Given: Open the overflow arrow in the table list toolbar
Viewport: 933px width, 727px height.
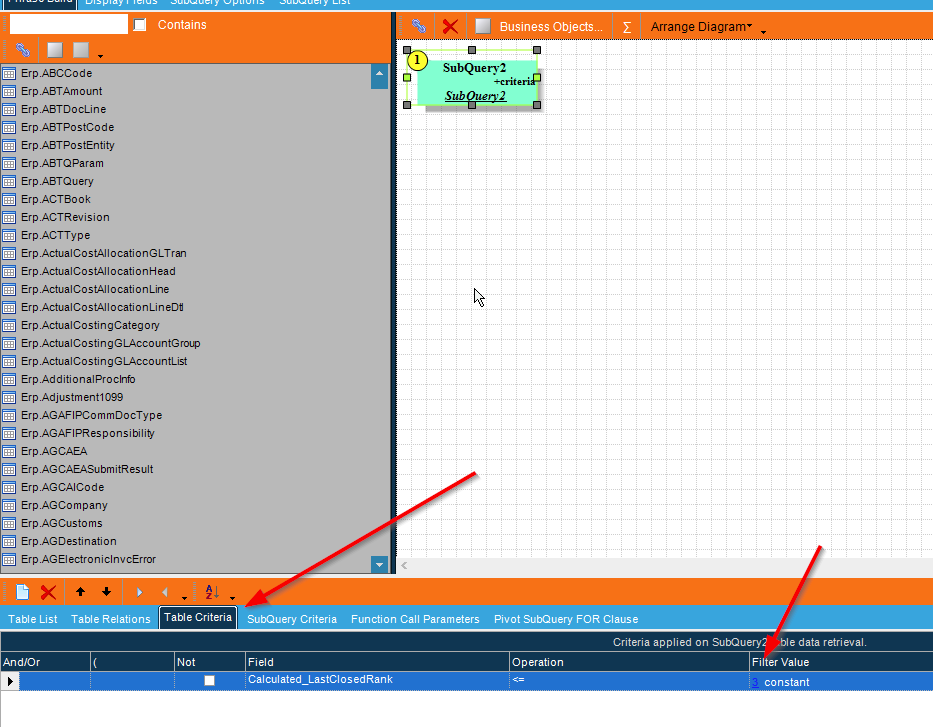Looking at the screenshot, I should [x=101, y=56].
